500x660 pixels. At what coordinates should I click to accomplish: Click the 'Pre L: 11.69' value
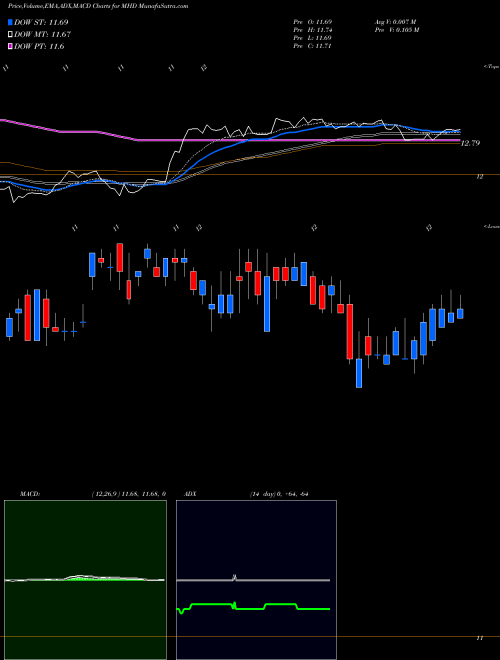(x=313, y=38)
